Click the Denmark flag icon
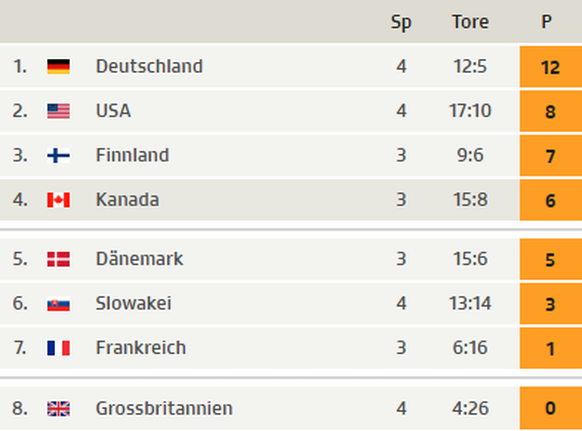This screenshot has height=431, width=582. [x=58, y=259]
